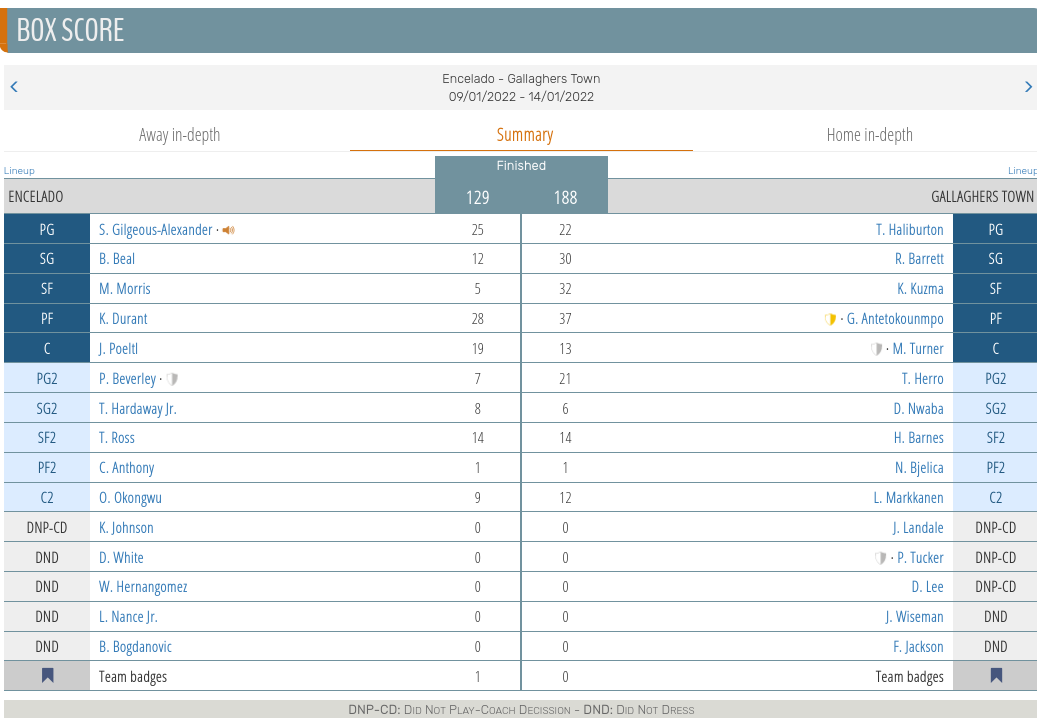View K. Durant's profile
This screenshot has height=727, width=1037.
[123, 319]
